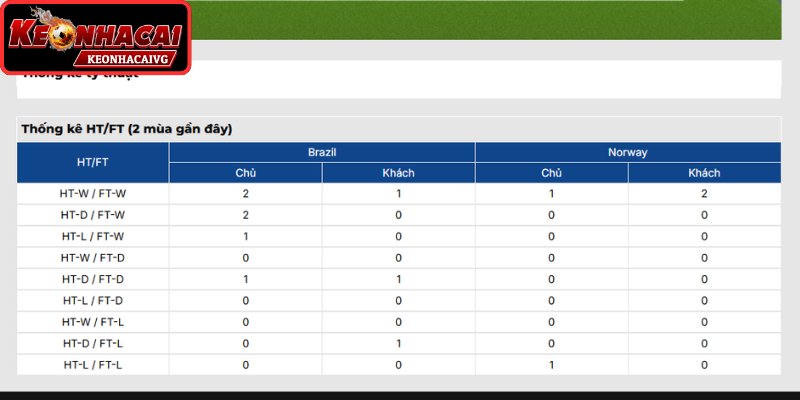Select the 'HT-W / FT-D' row label

(93, 258)
